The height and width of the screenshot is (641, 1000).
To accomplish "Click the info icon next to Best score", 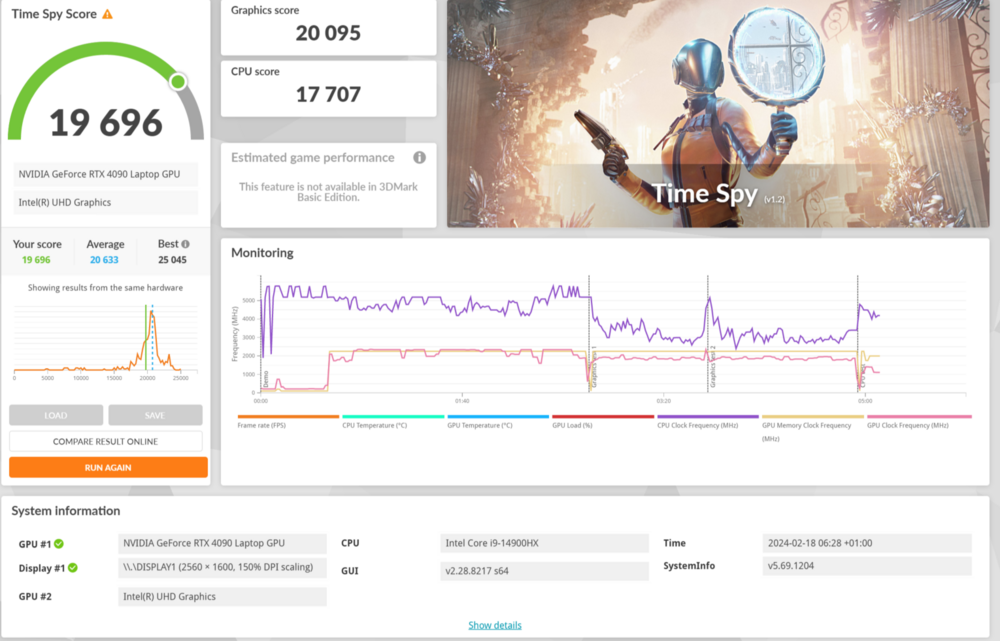I will [185, 243].
